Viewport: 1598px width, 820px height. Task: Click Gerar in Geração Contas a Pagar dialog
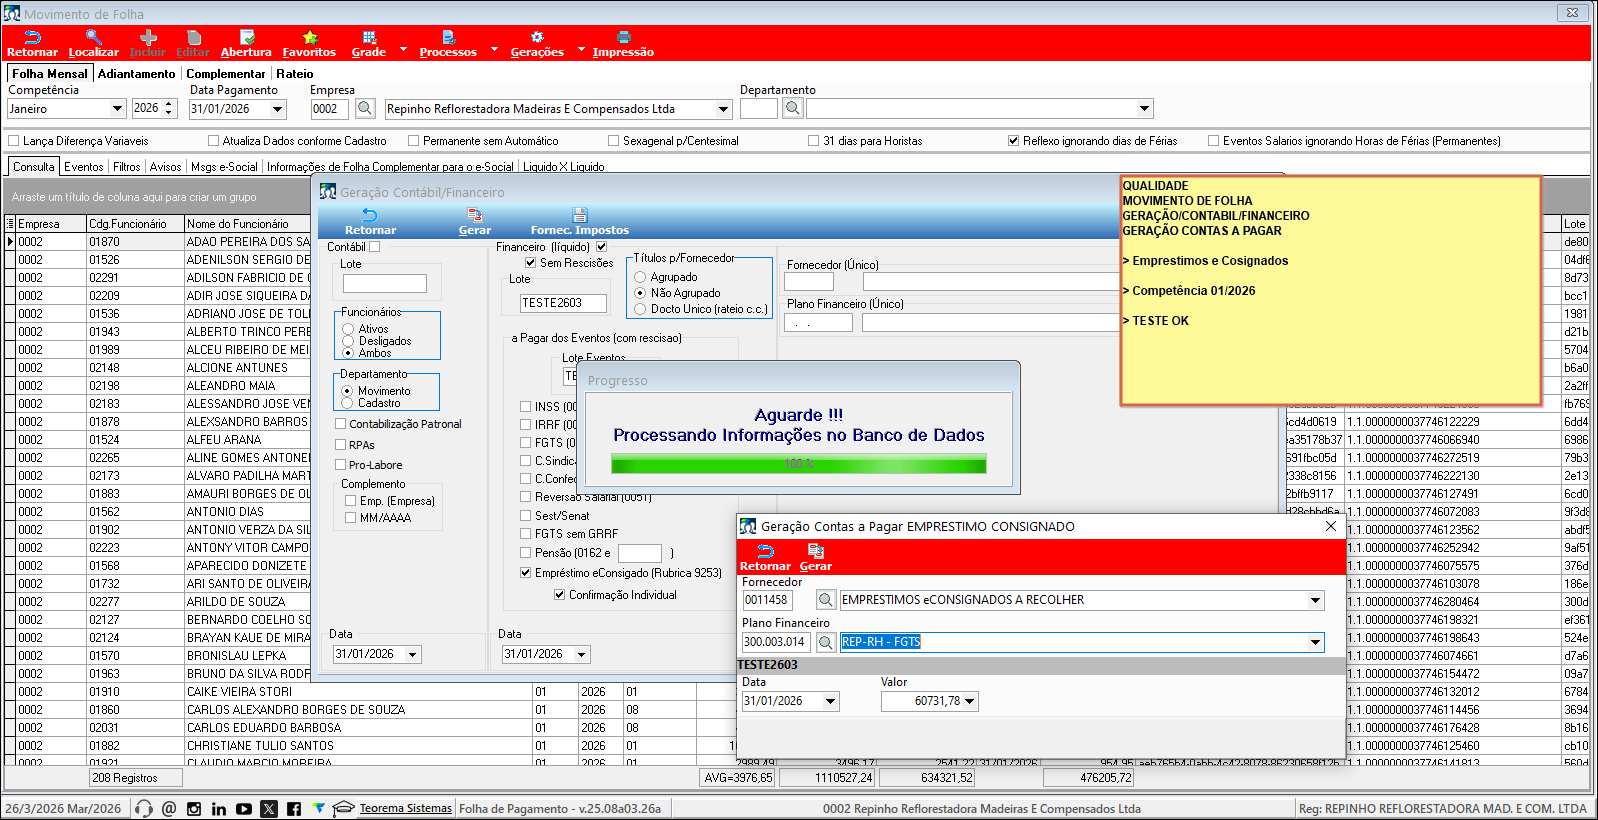(815, 557)
